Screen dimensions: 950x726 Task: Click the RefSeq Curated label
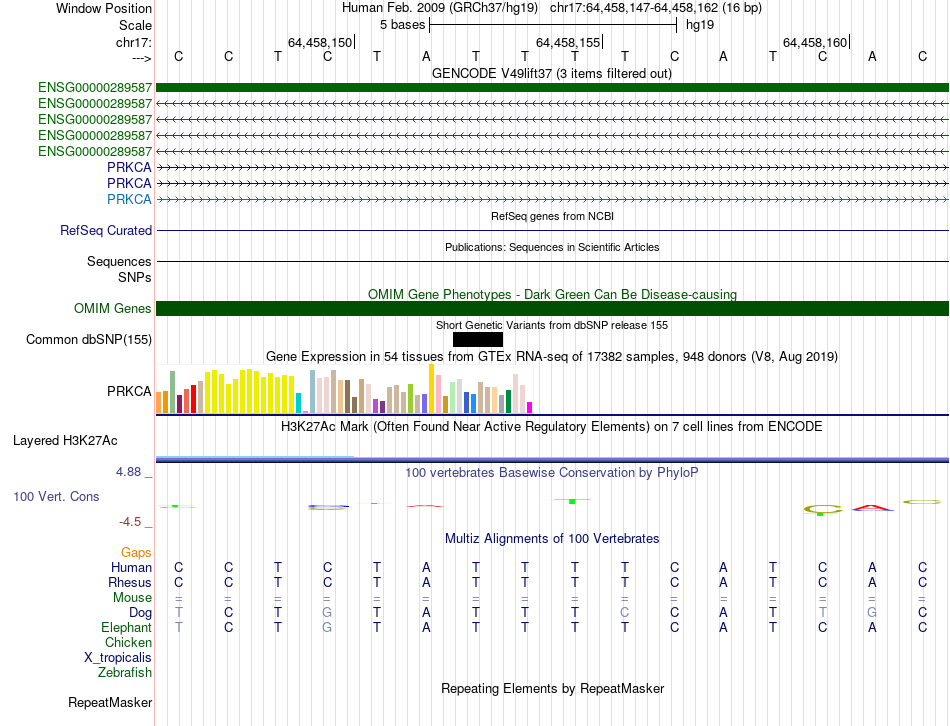(x=106, y=231)
